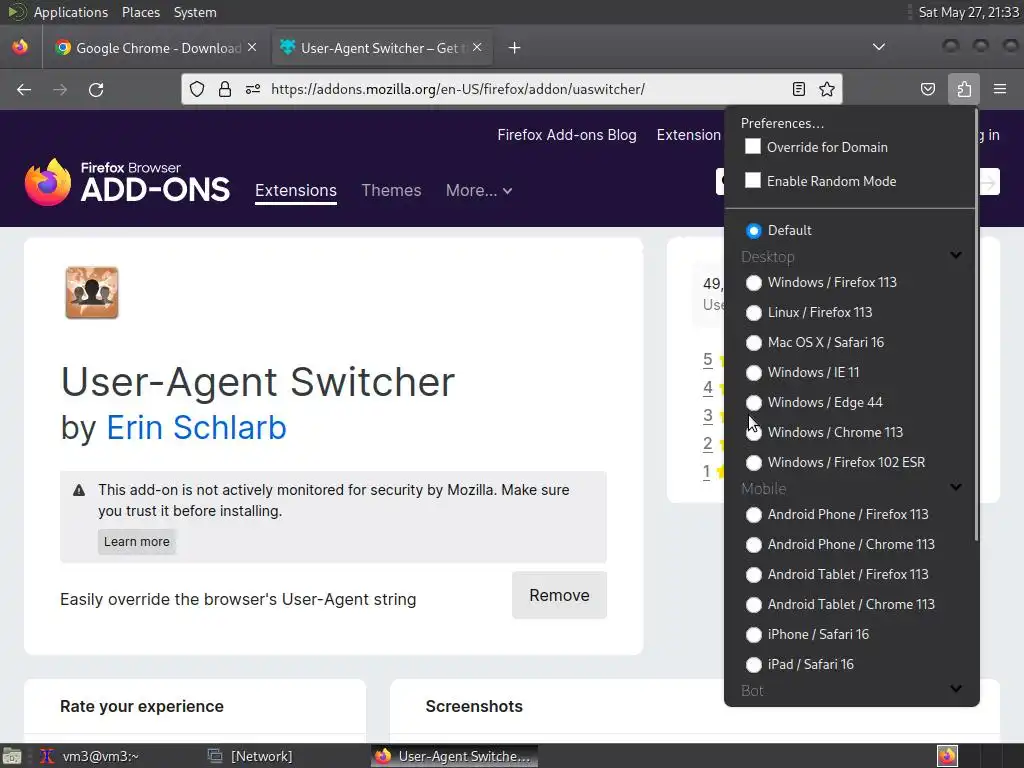
Task: Pick iPad / Safari 16 user agent
Action: click(754, 665)
